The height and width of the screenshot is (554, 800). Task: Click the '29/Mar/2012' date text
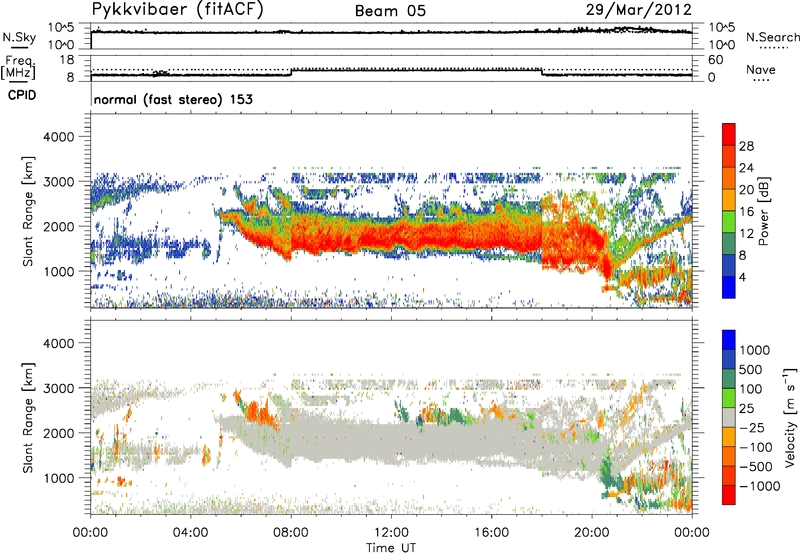pos(638,10)
